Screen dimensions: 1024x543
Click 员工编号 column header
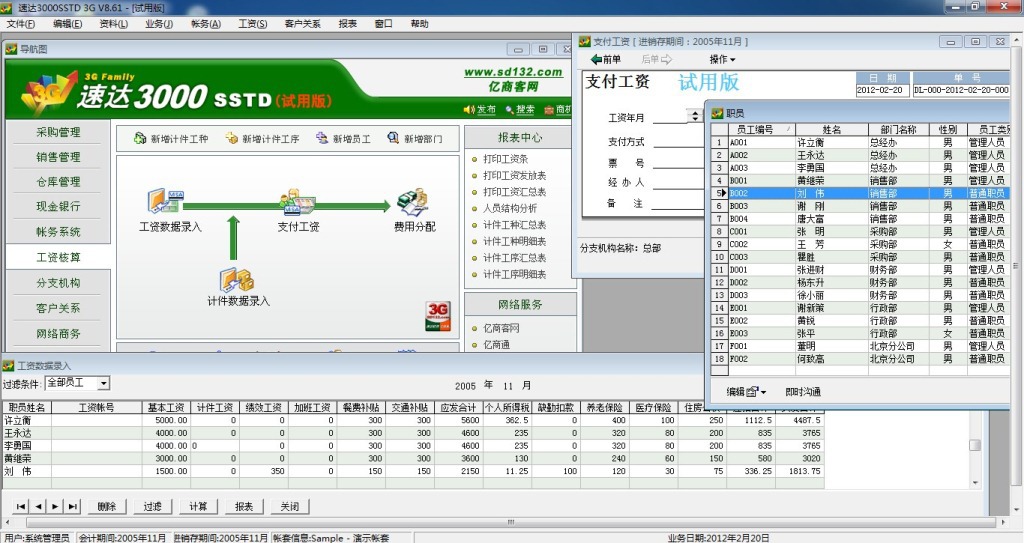tap(761, 129)
